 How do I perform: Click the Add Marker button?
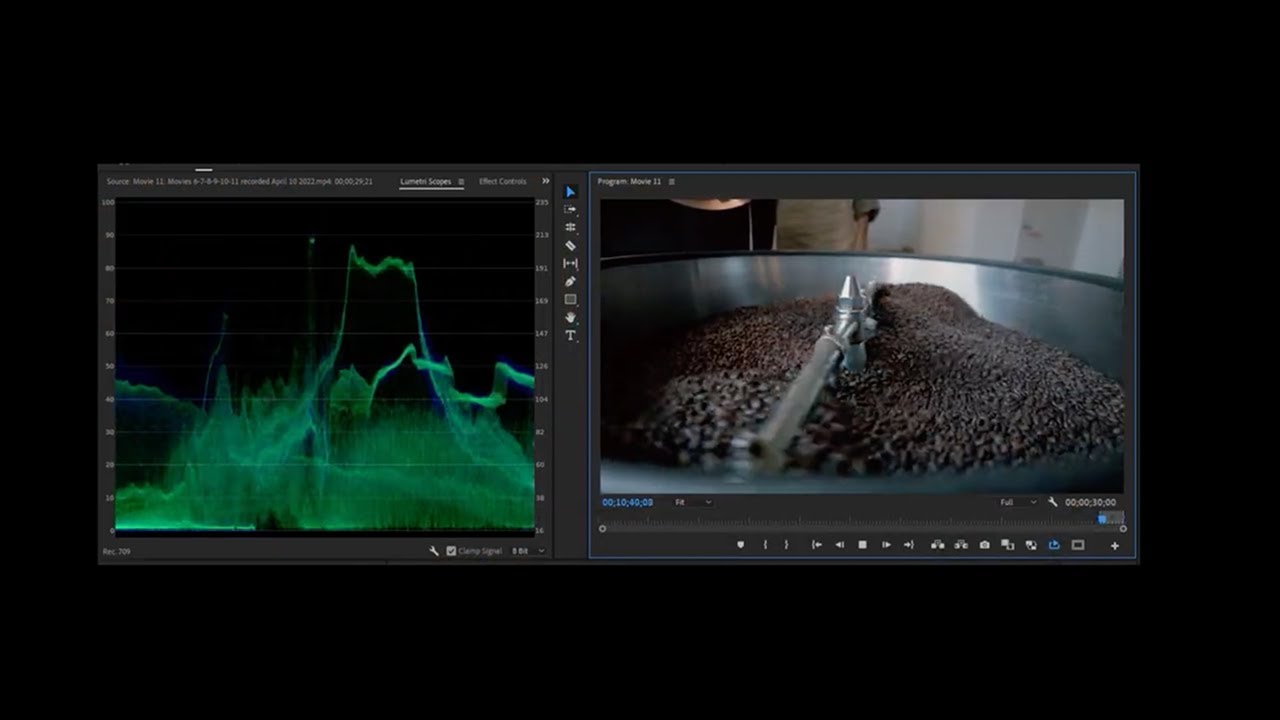tap(740, 545)
